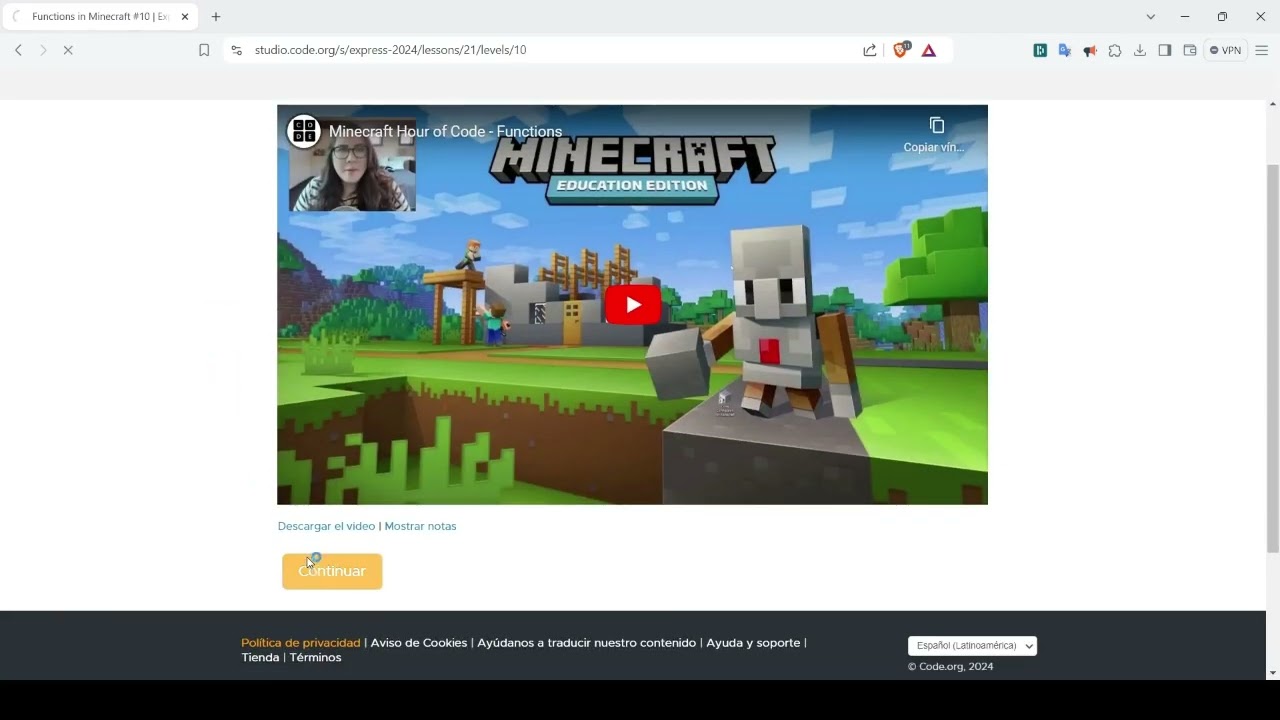This screenshot has height=720, width=1280.
Task: Open the browser hamburger main menu
Action: point(1262,50)
